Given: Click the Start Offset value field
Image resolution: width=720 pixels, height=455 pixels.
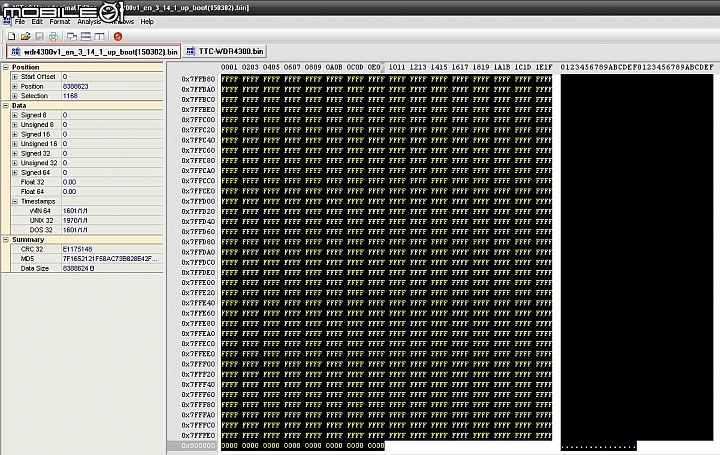Looking at the screenshot, I should tap(112, 77).
